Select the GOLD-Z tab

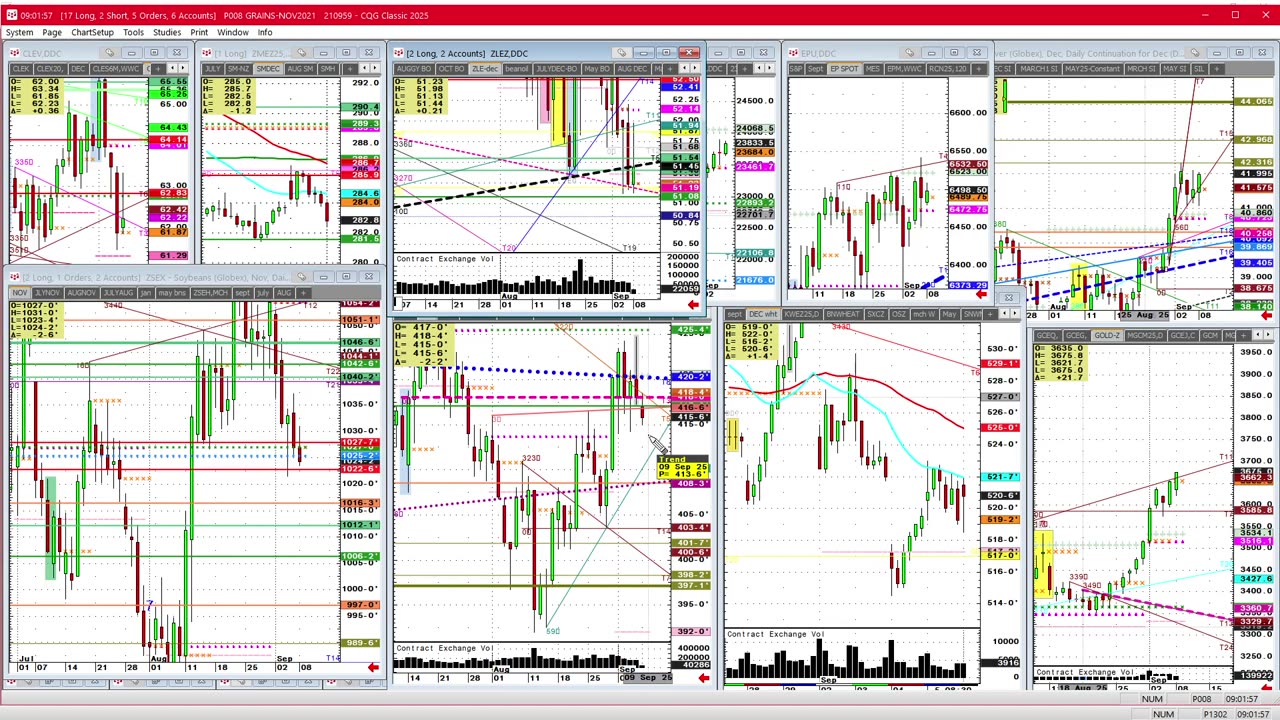pyautogui.click(x=1106, y=335)
